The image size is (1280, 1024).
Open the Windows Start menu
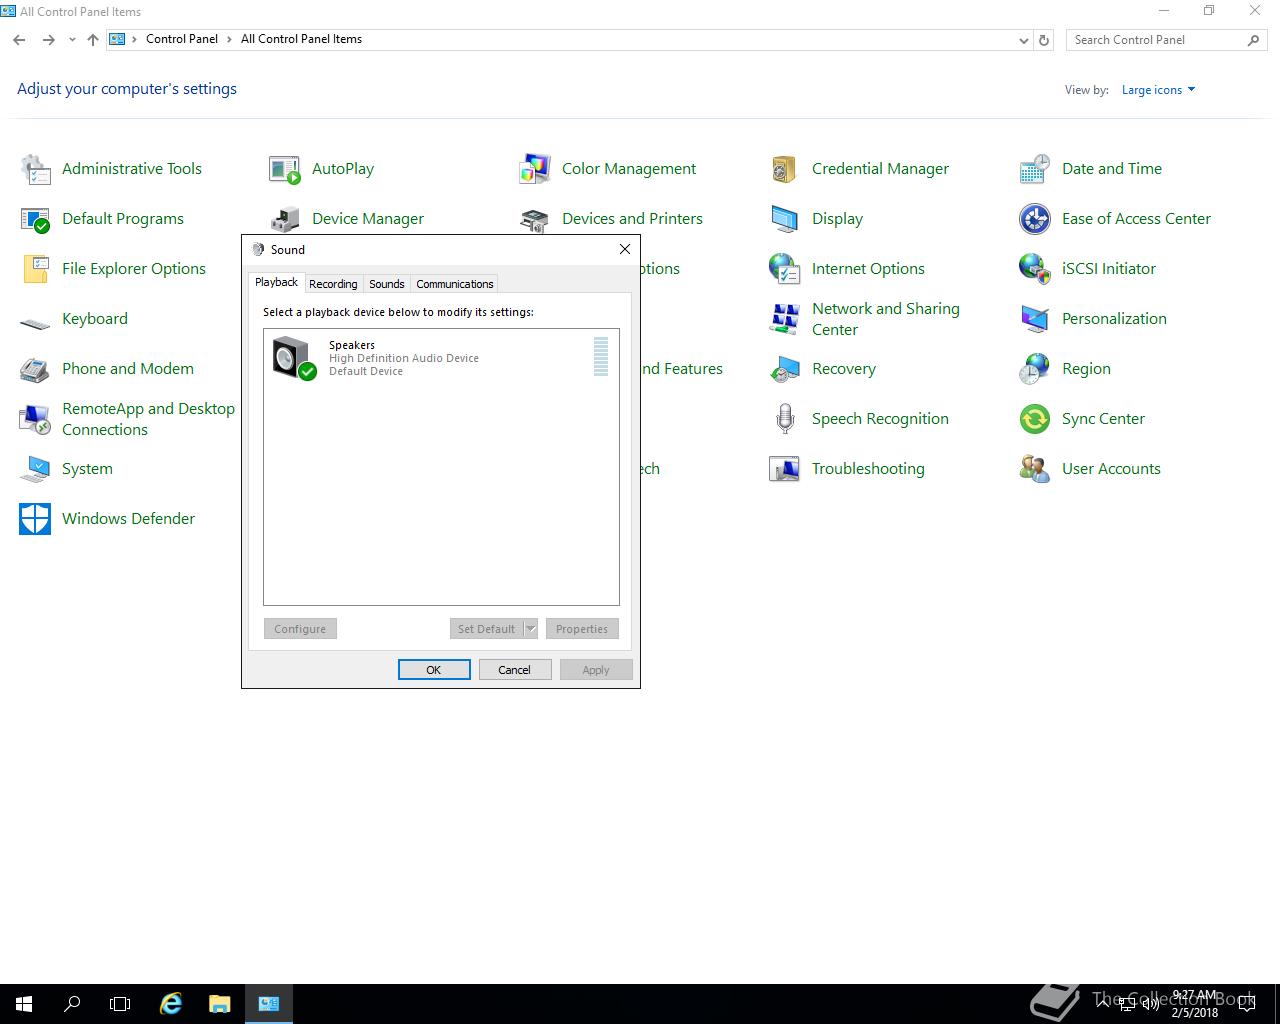coord(24,1004)
